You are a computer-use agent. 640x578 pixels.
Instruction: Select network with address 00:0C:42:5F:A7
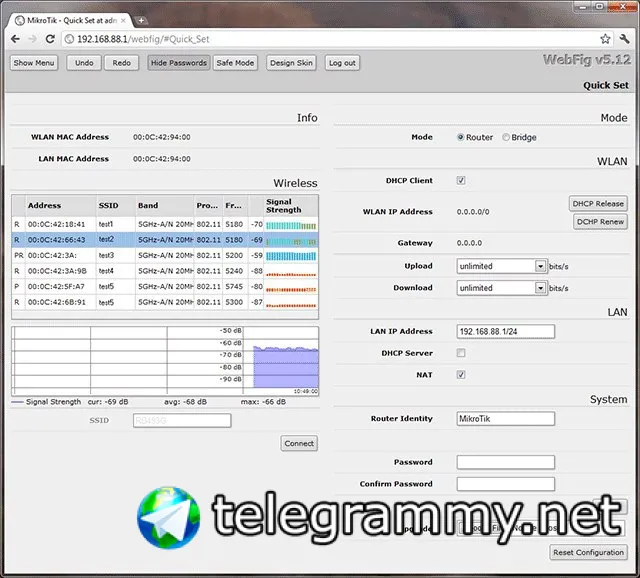[x=165, y=287]
